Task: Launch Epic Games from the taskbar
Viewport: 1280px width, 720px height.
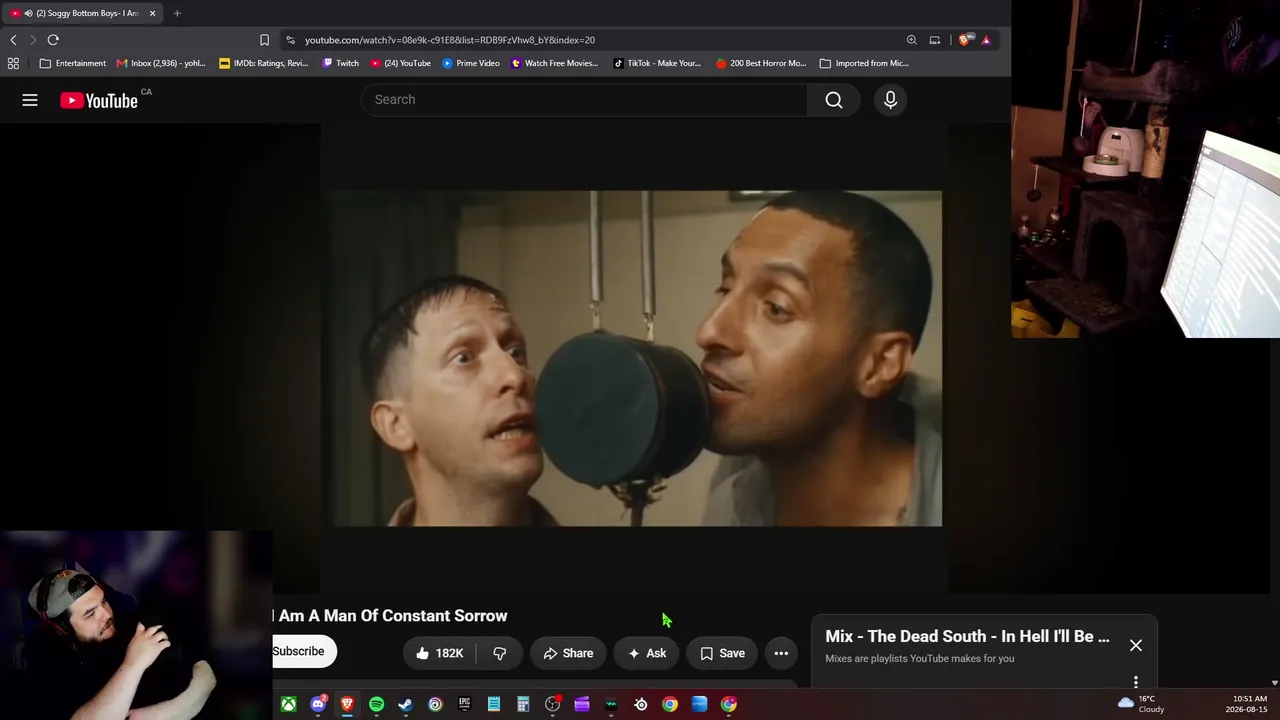Action: pos(464,704)
